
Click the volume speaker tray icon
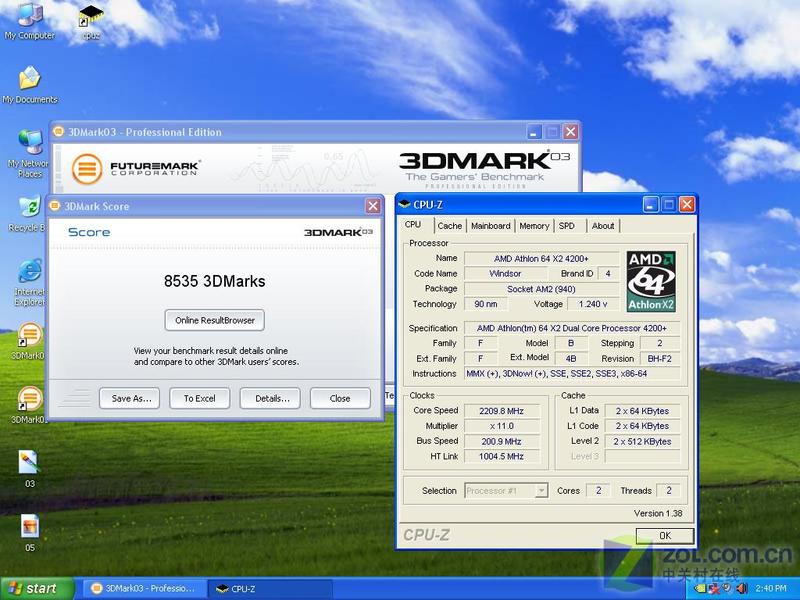tap(741, 588)
